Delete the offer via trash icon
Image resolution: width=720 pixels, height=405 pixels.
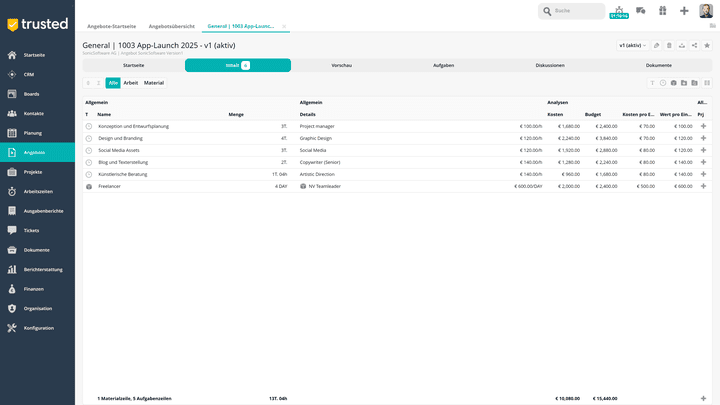[669, 45]
